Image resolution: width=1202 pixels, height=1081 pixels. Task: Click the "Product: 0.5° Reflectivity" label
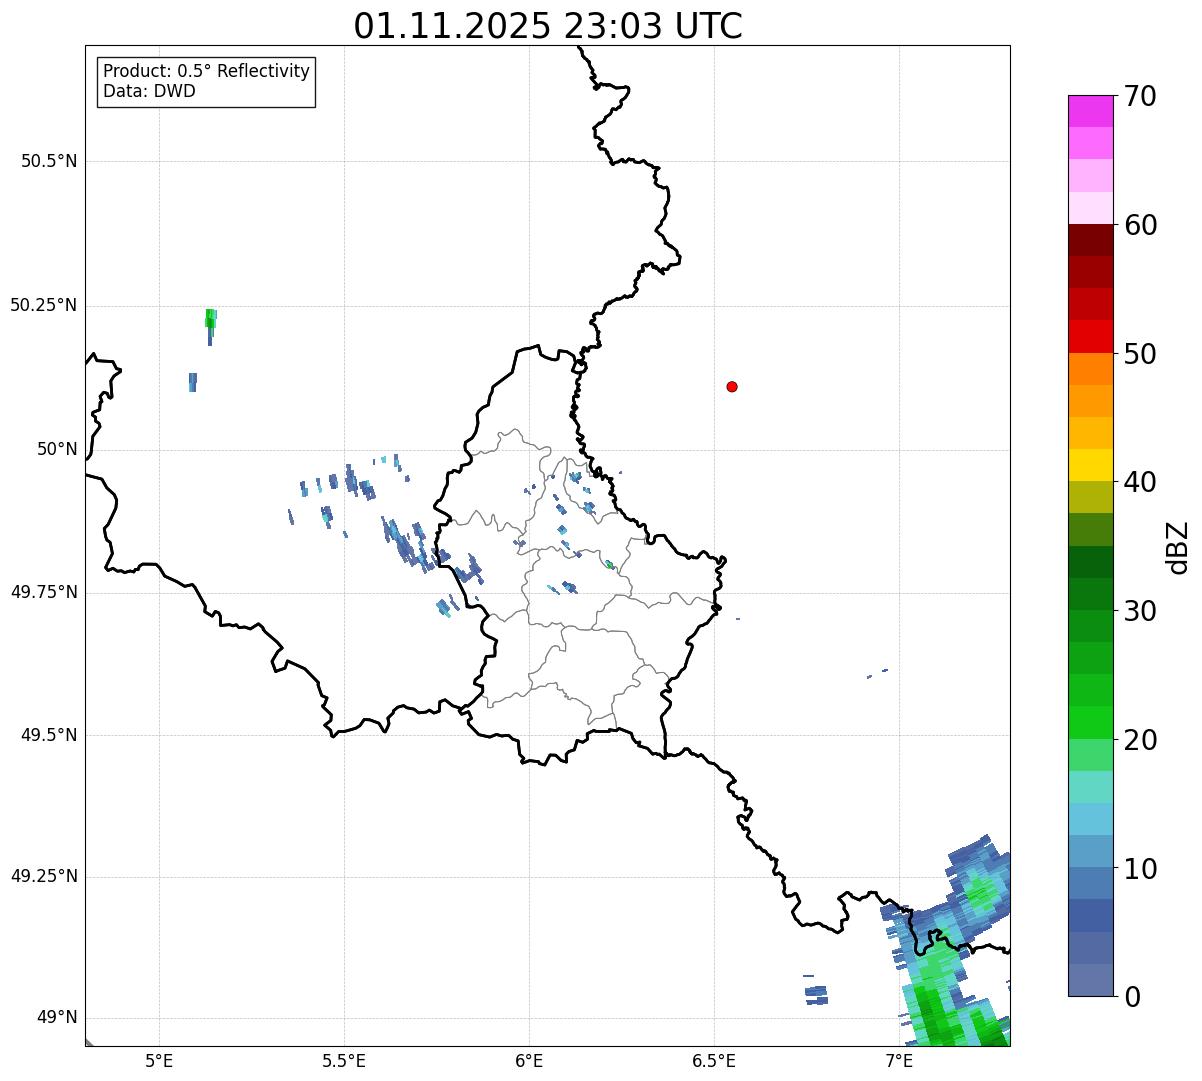pyautogui.click(x=206, y=72)
